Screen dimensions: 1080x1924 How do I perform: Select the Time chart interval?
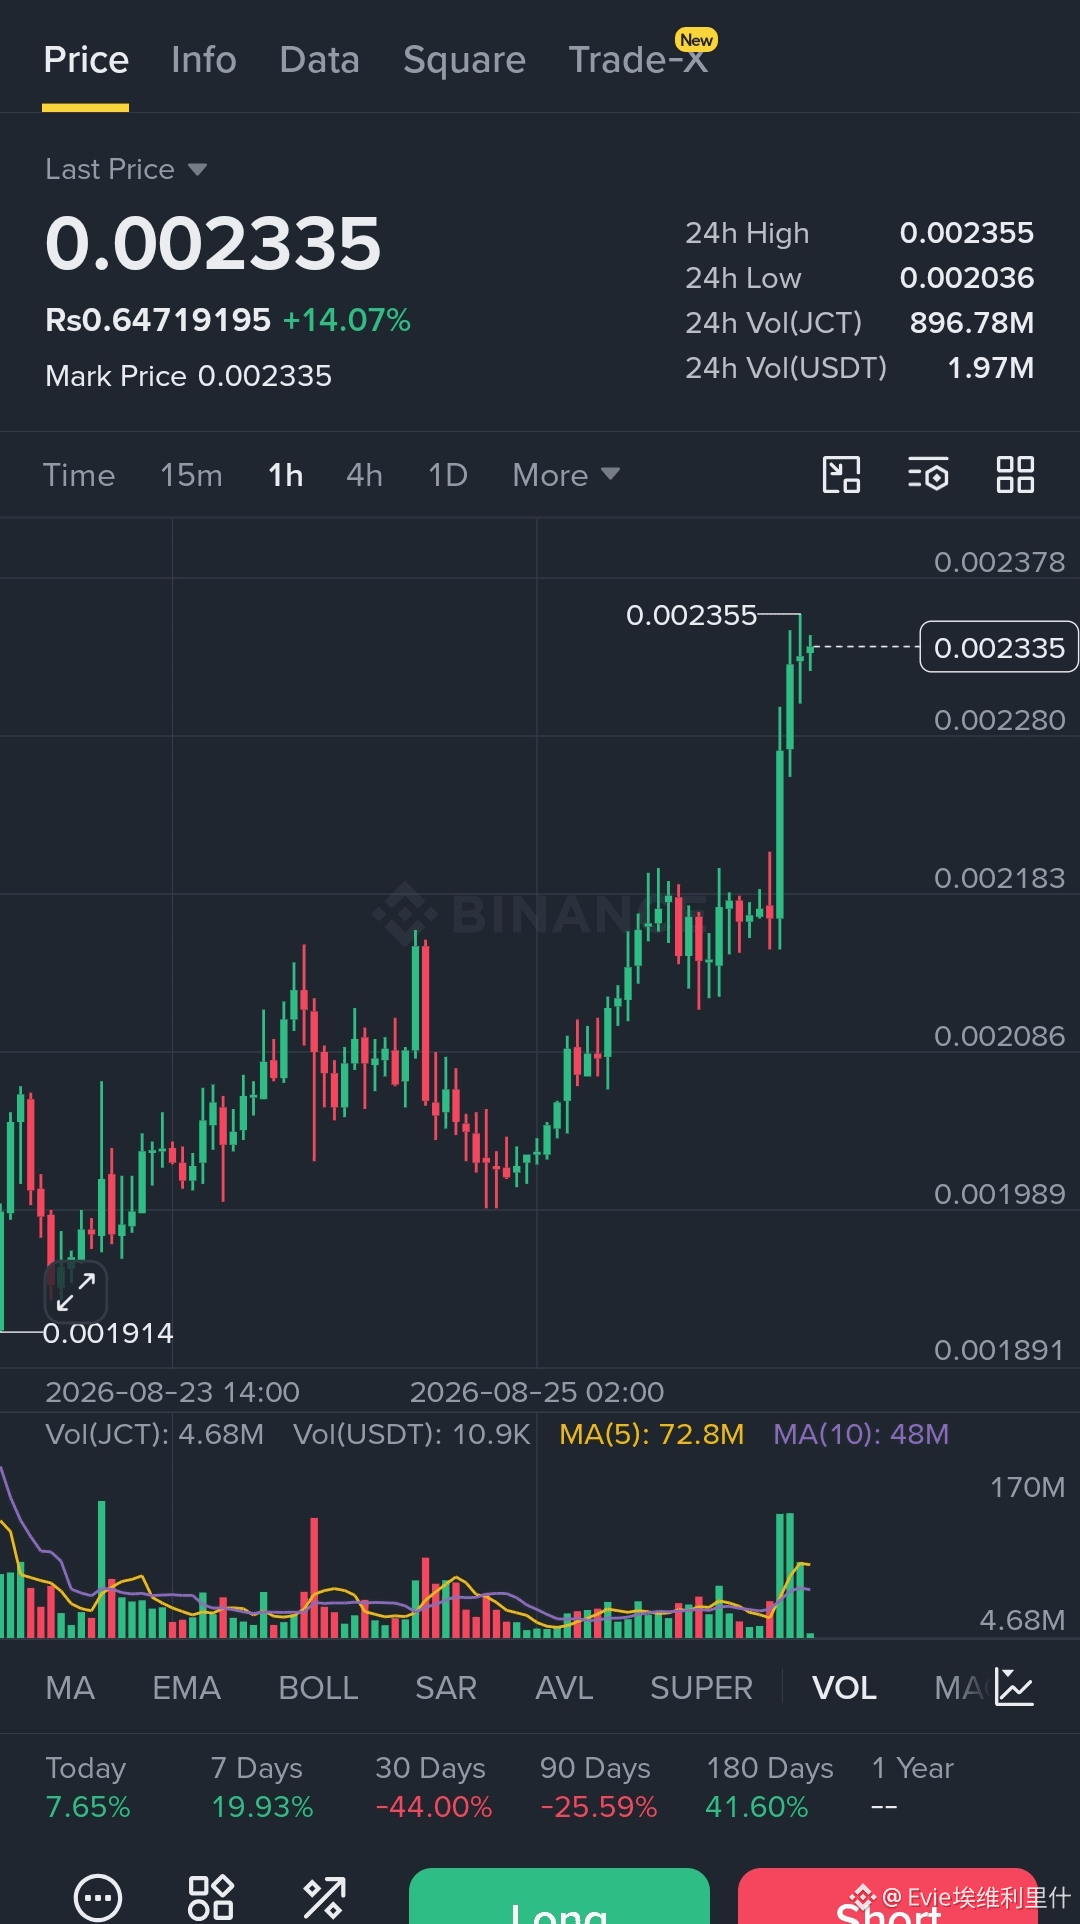pyautogui.click(x=79, y=475)
